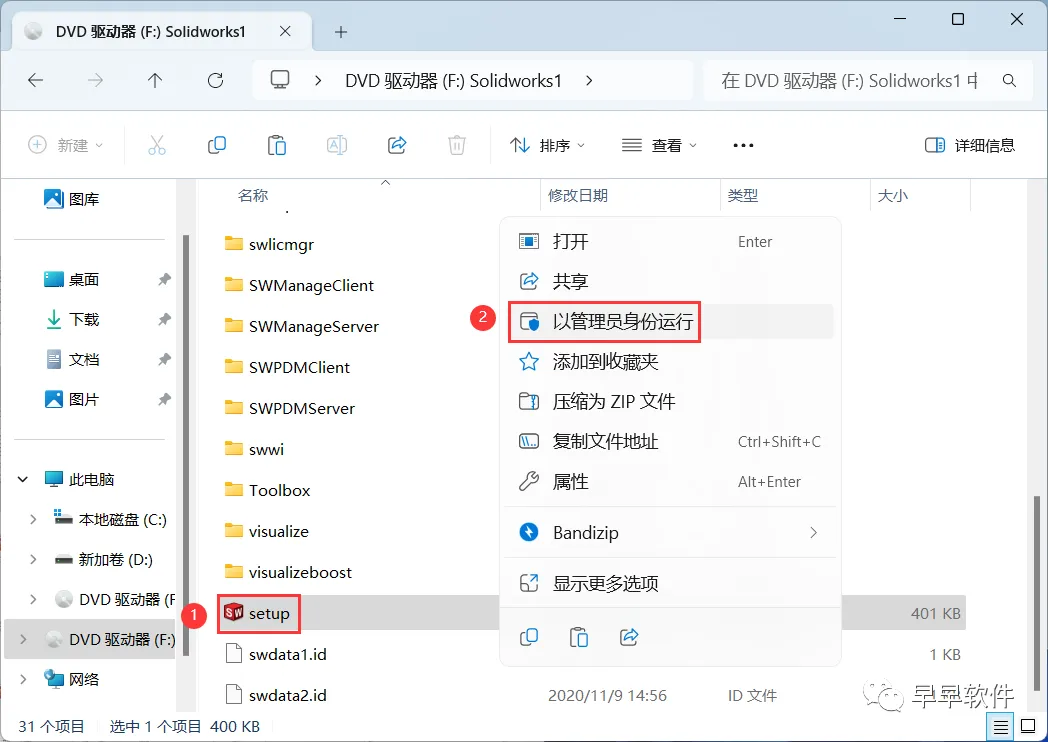Open the SWPDMServer folder
This screenshot has height=742, width=1048.
pyautogui.click(x=289, y=408)
